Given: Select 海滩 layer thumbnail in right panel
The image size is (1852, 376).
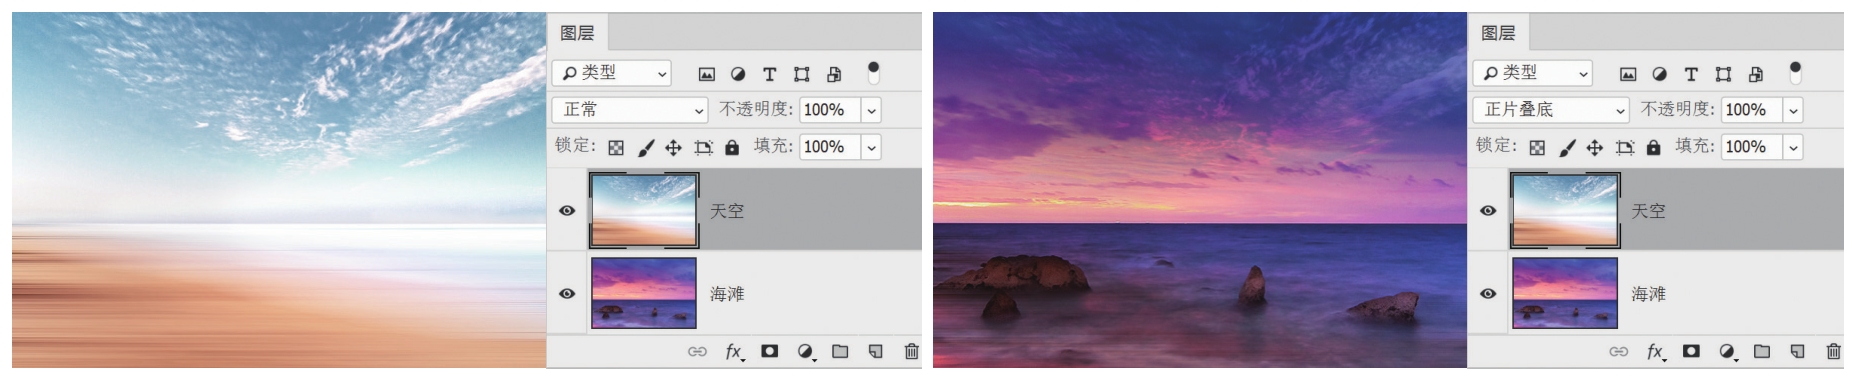Looking at the screenshot, I should (1566, 293).
